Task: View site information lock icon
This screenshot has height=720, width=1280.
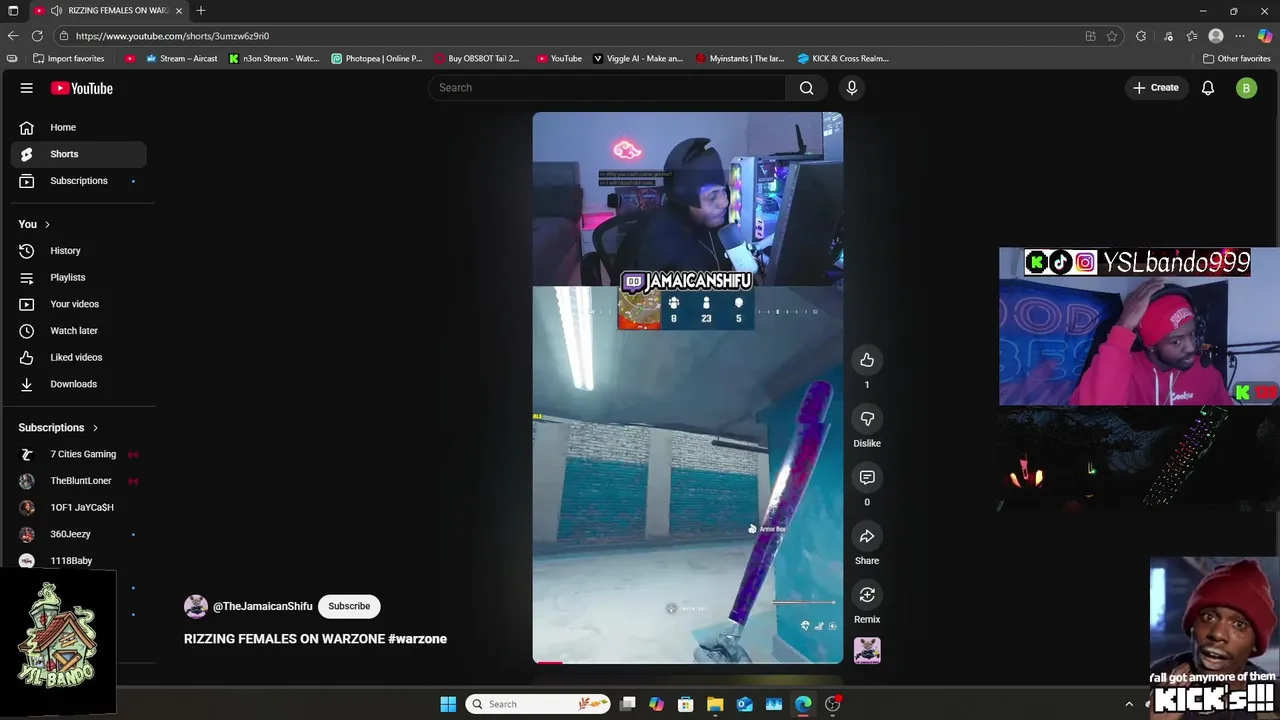Action: click(x=64, y=36)
